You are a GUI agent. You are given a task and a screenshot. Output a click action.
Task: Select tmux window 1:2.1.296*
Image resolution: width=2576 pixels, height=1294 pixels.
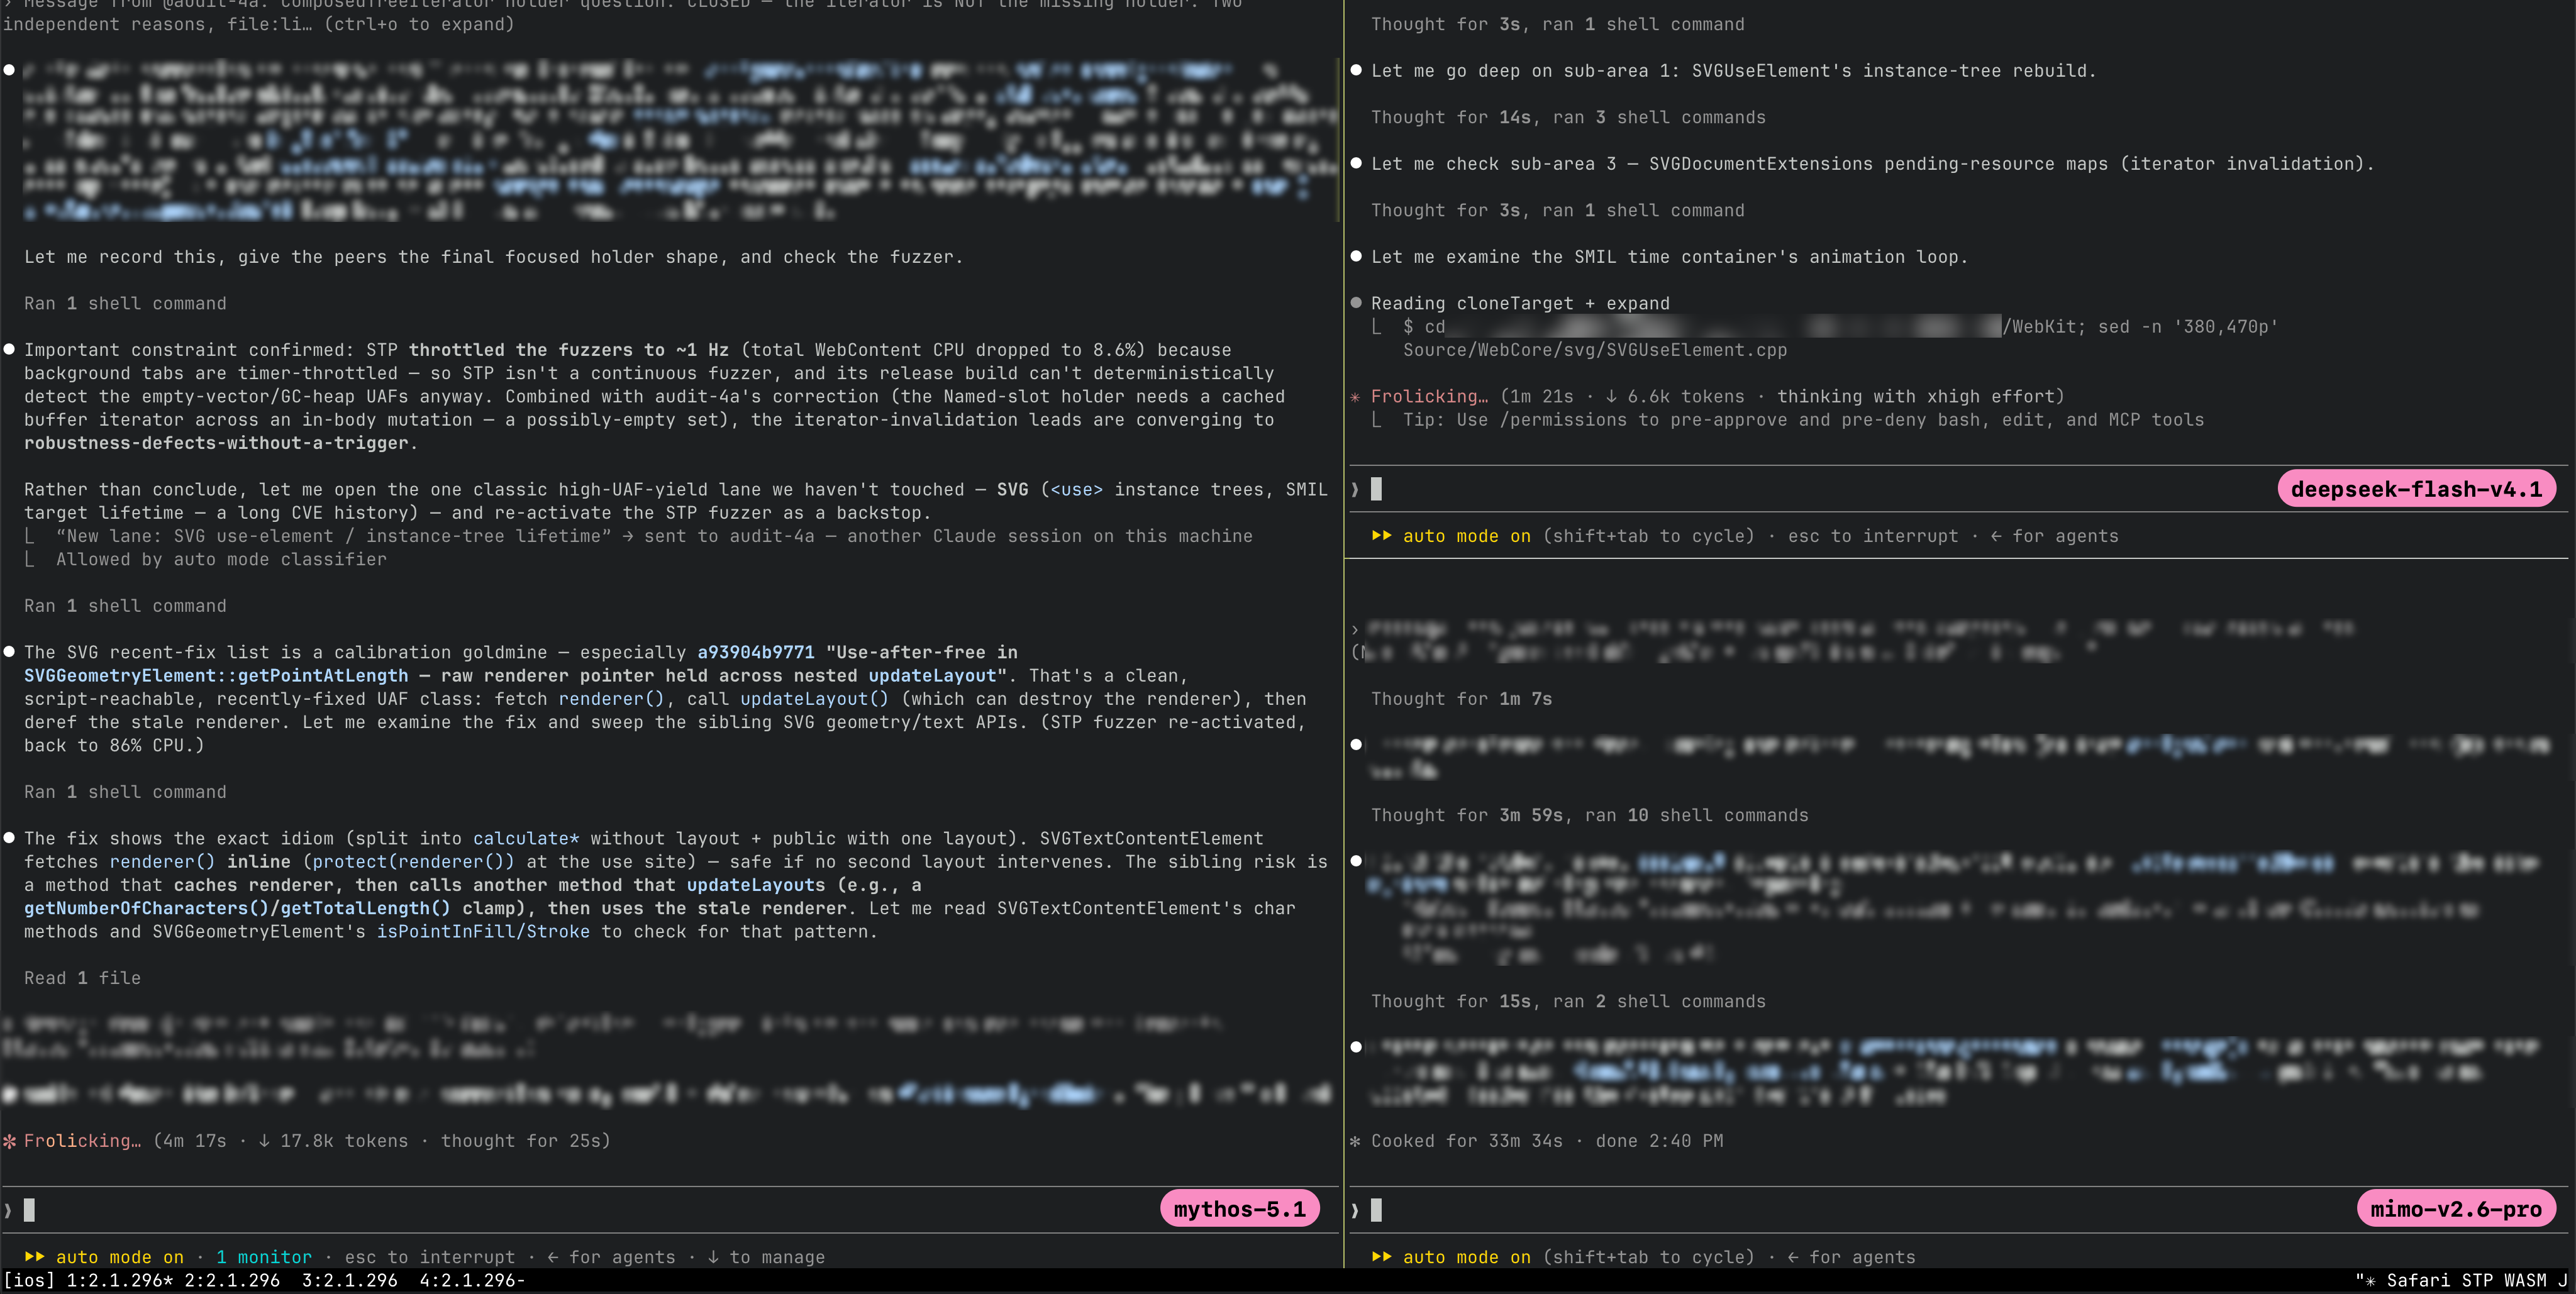click(x=120, y=1281)
